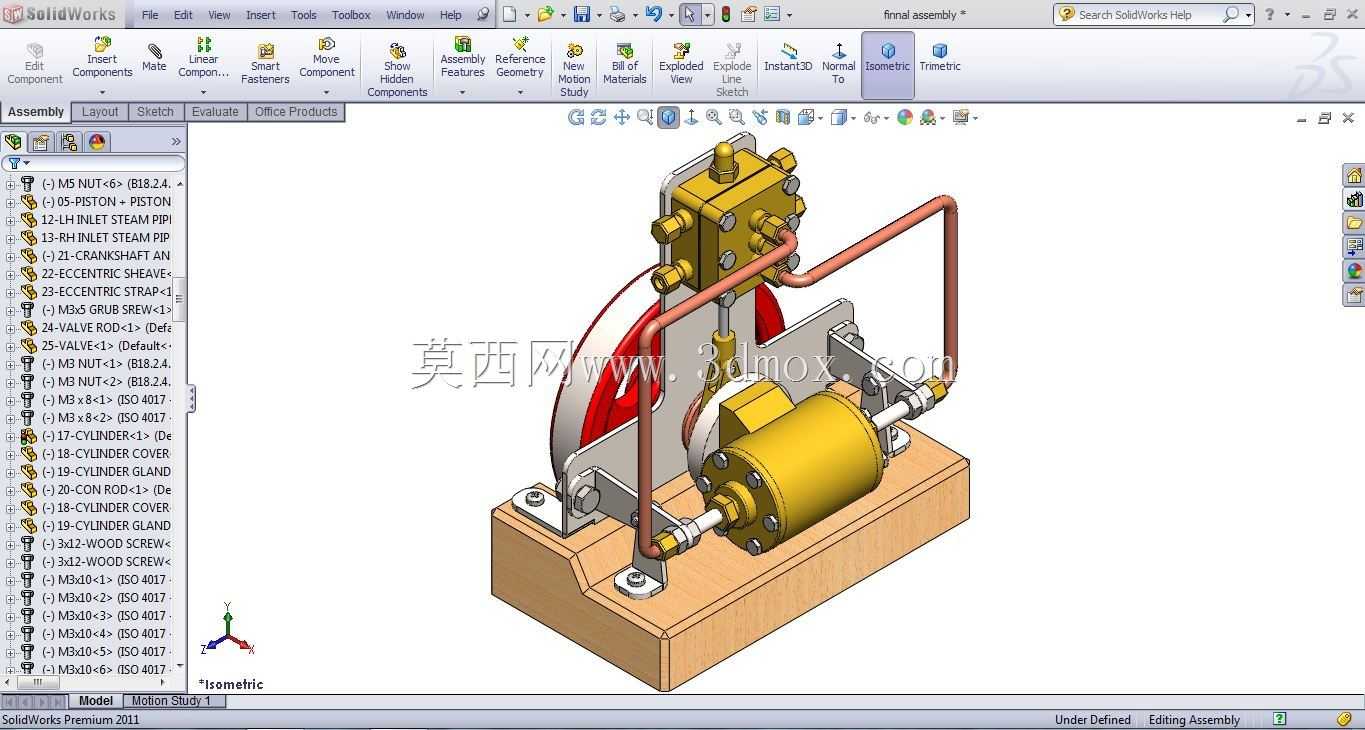
Task: Switch to Office Products tab
Action: click(296, 112)
